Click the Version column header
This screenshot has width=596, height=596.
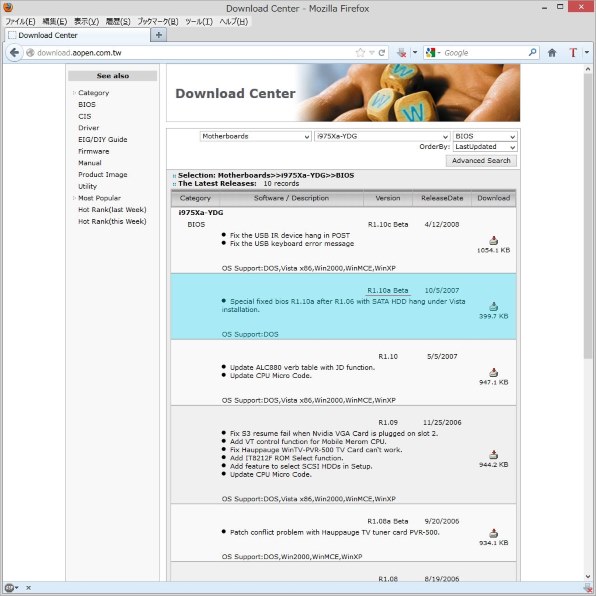point(388,198)
